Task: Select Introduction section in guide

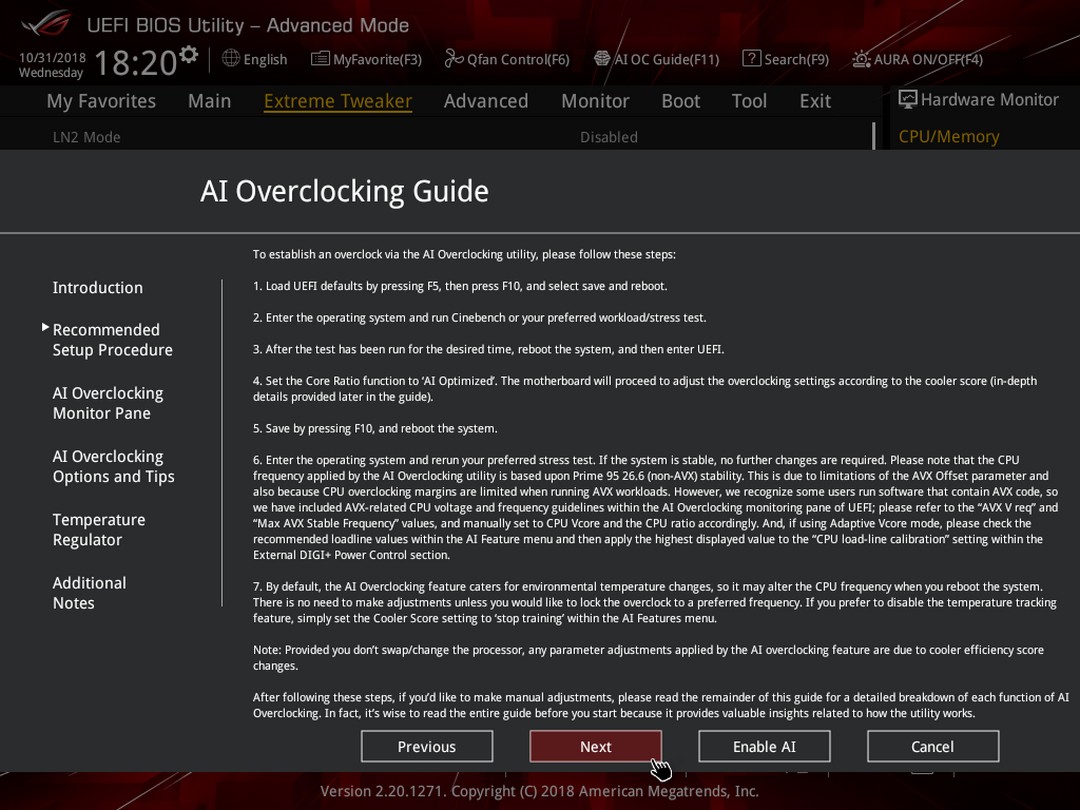Action: click(98, 288)
